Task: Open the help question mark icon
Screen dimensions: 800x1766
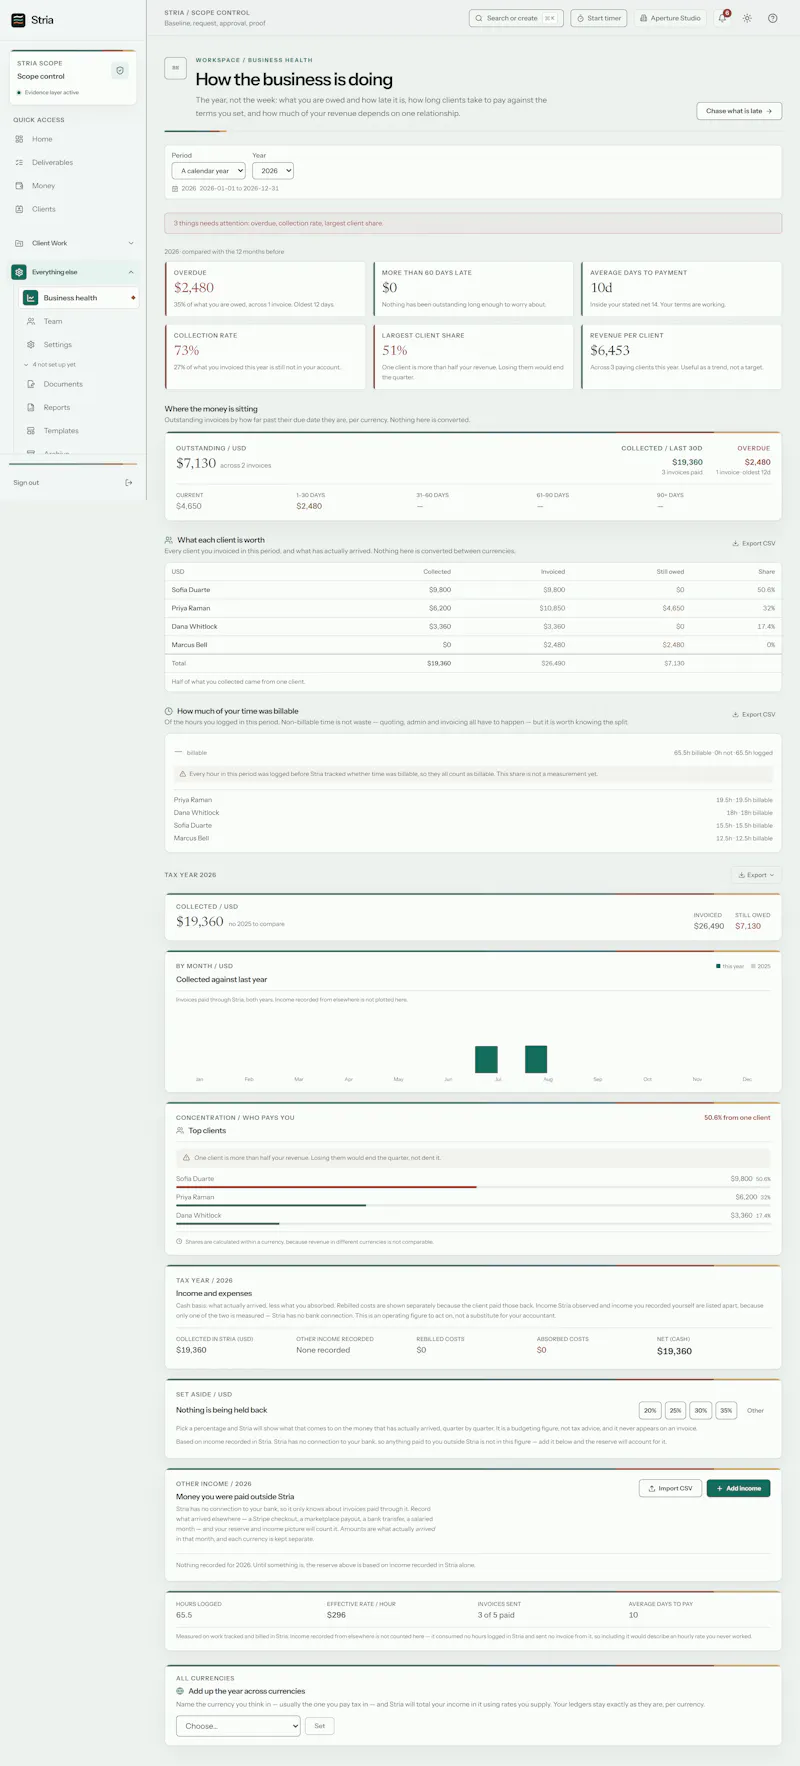Action: (773, 18)
